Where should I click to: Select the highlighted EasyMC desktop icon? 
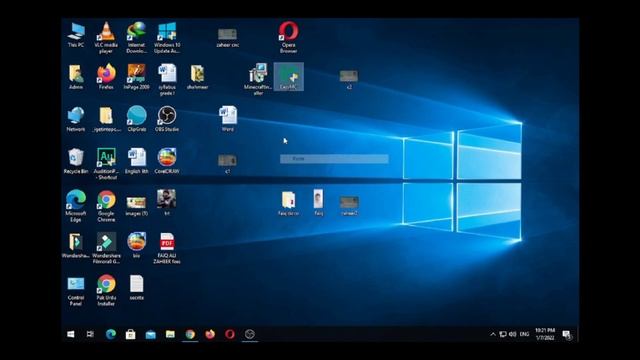289,77
